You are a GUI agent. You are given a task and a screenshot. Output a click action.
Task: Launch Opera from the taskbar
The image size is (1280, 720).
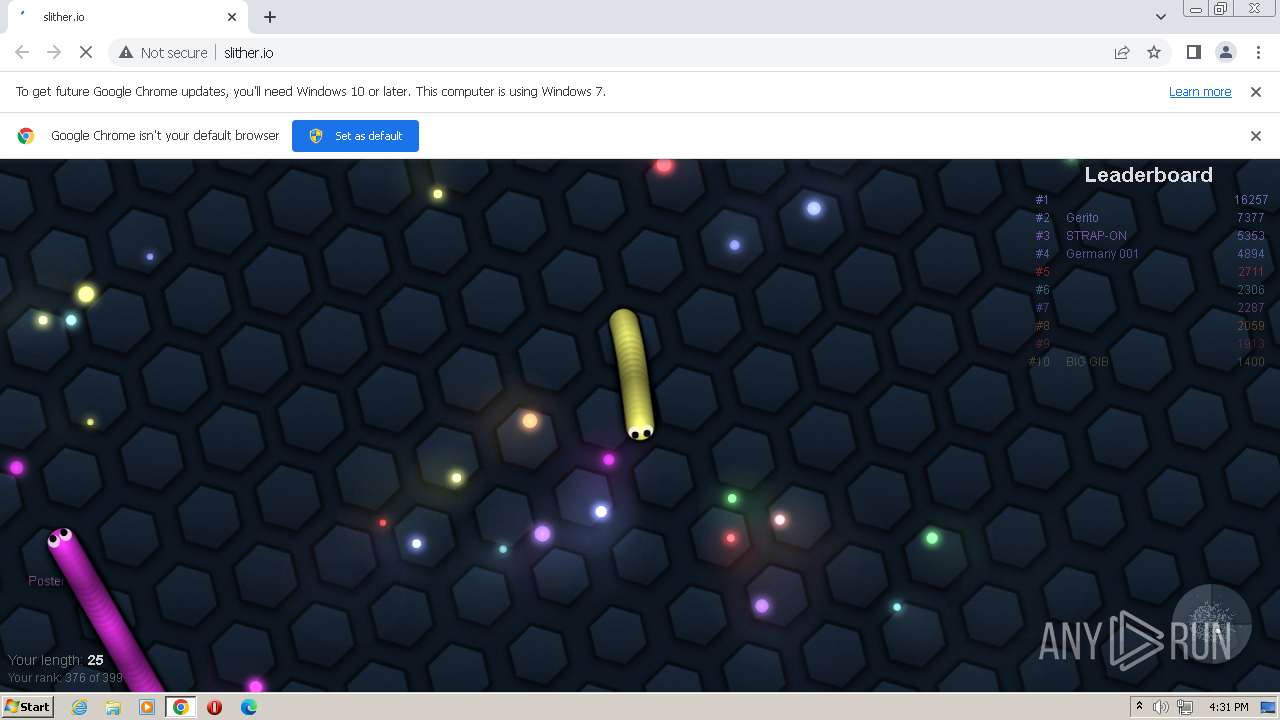tap(215, 707)
